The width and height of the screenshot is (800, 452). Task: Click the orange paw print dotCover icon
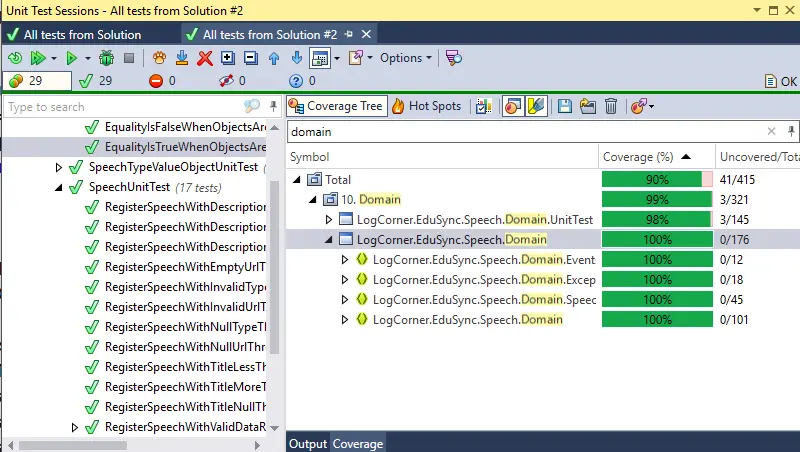(159, 58)
